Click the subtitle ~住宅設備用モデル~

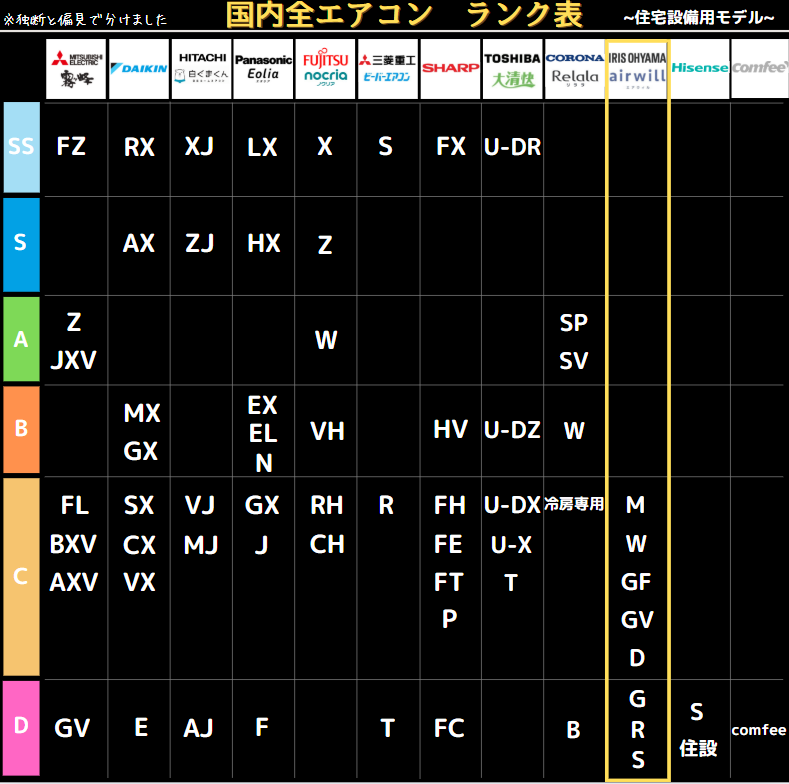tap(699, 18)
